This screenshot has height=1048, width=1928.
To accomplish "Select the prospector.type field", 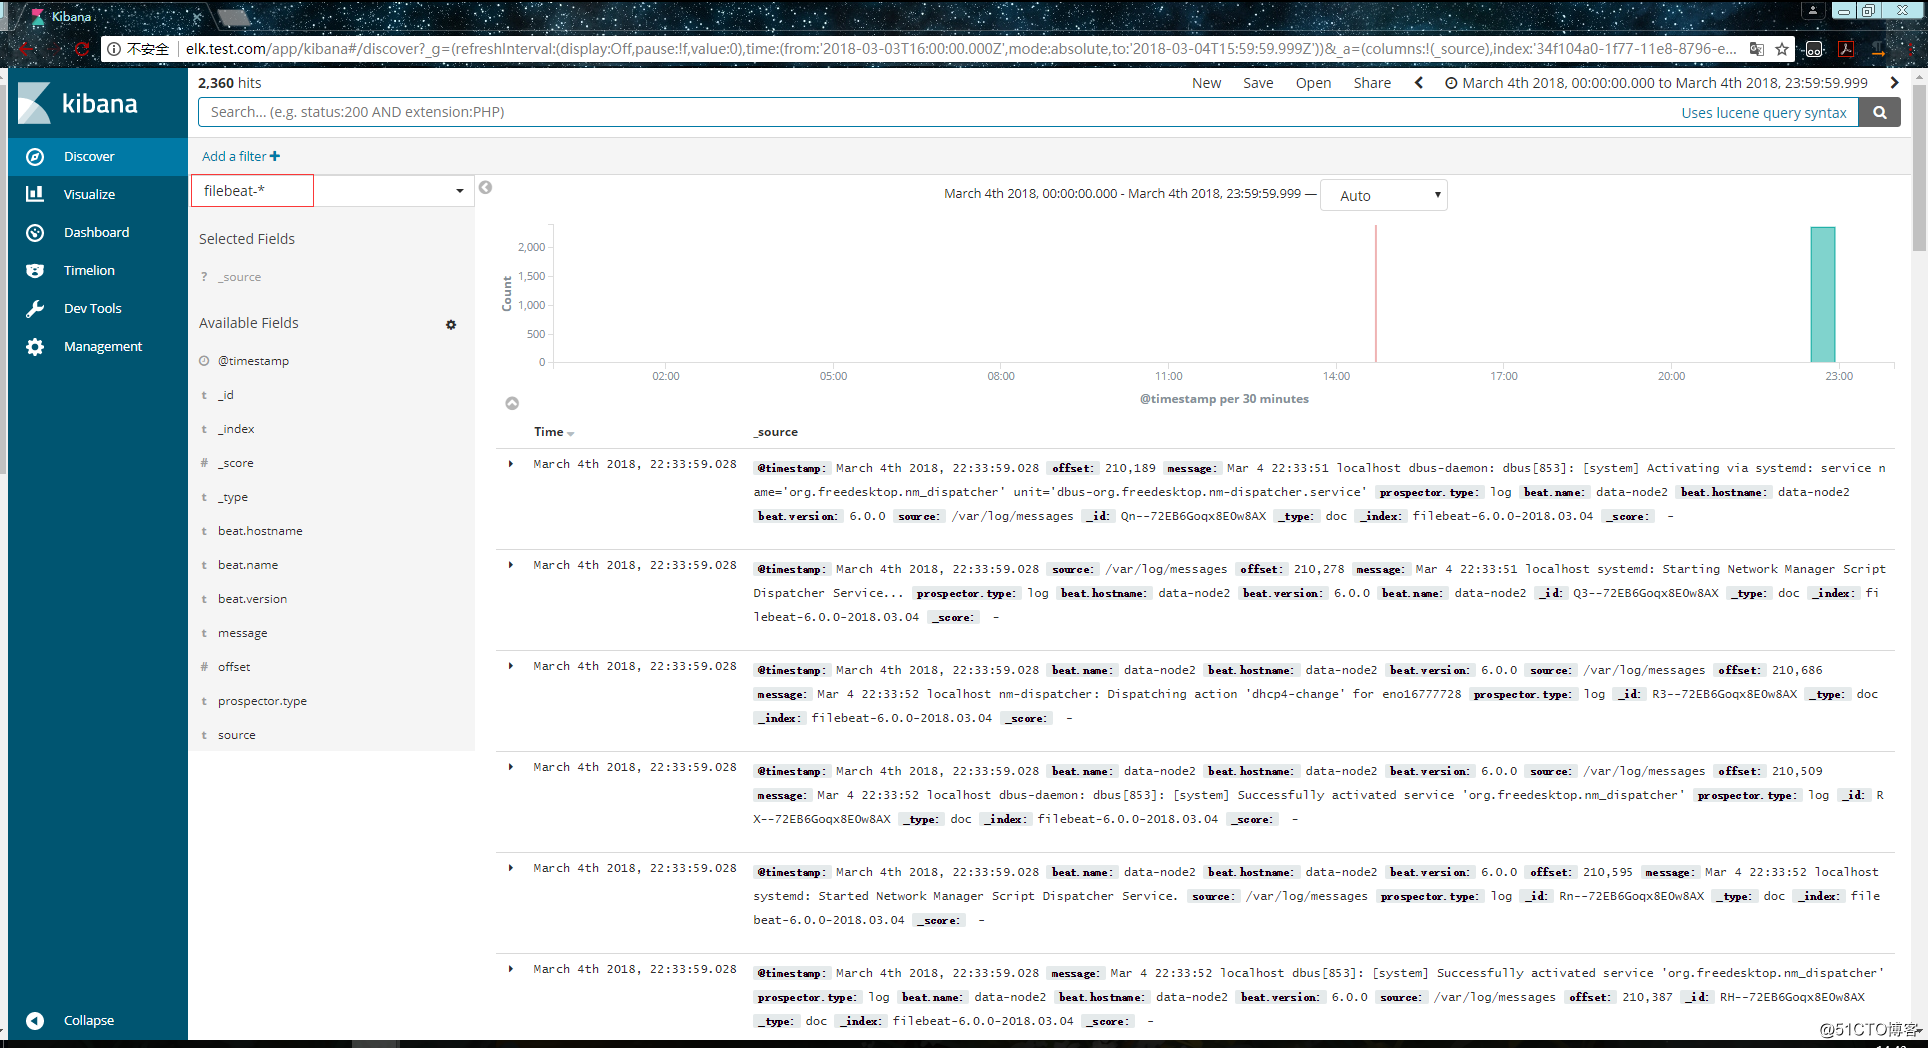I will (262, 701).
